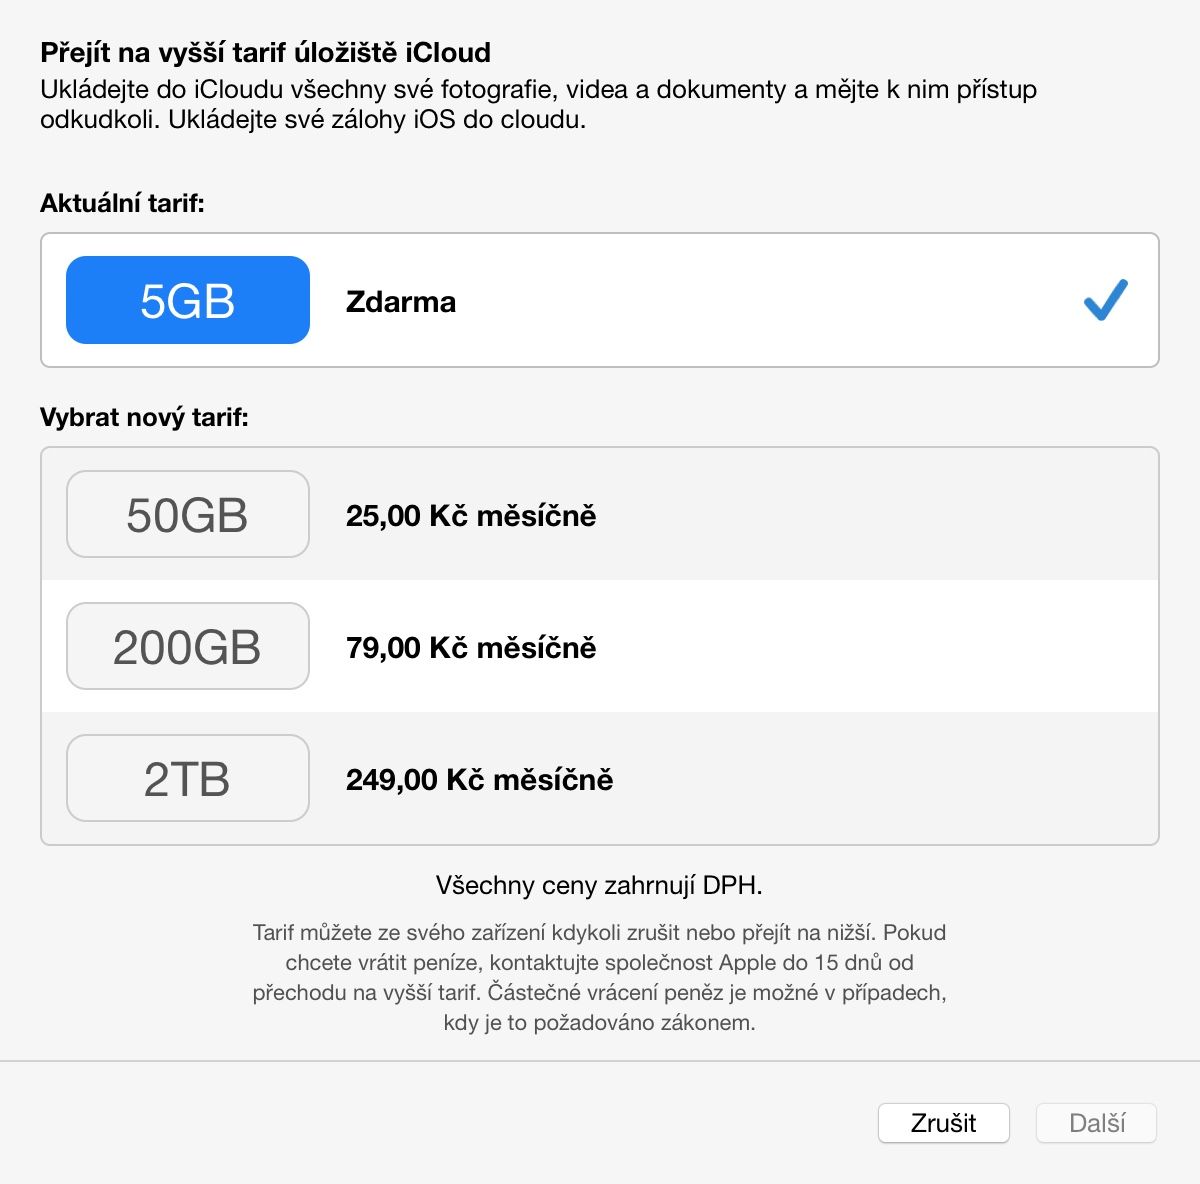Click empty space in the 2TB row
The height and width of the screenshot is (1184, 1200).
click(x=880, y=778)
